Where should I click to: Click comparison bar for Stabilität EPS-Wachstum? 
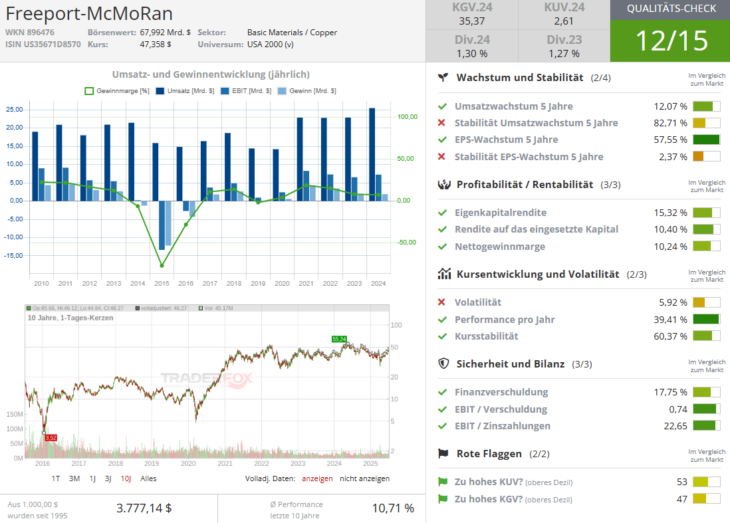706,156
